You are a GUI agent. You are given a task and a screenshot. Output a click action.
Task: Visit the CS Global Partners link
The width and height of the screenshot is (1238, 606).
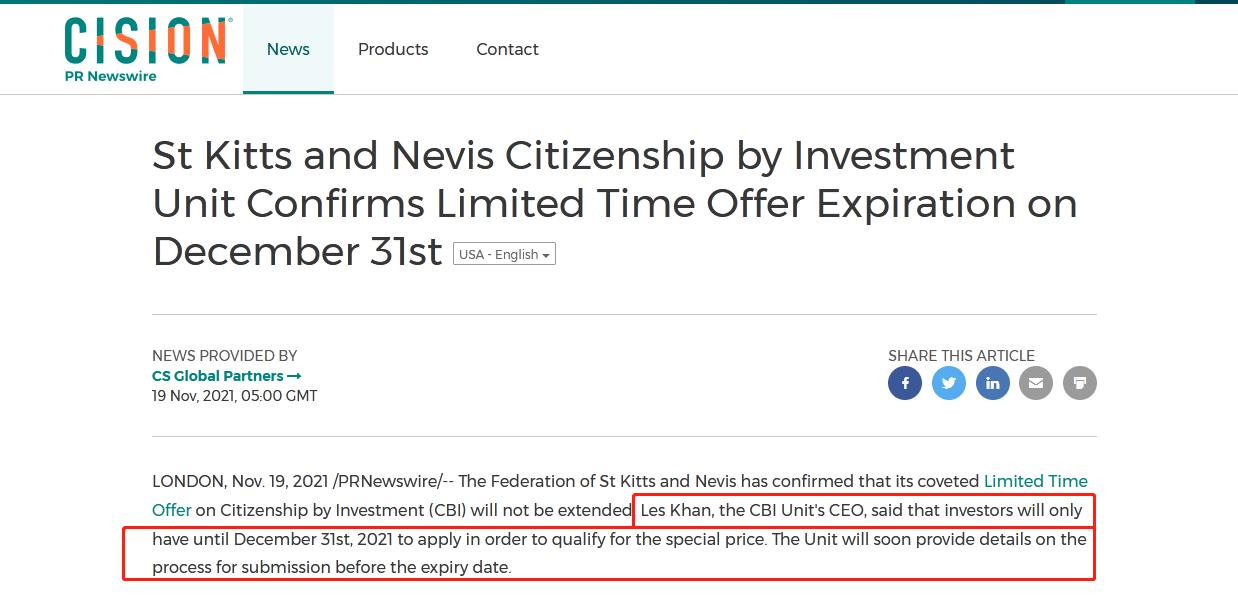217,376
